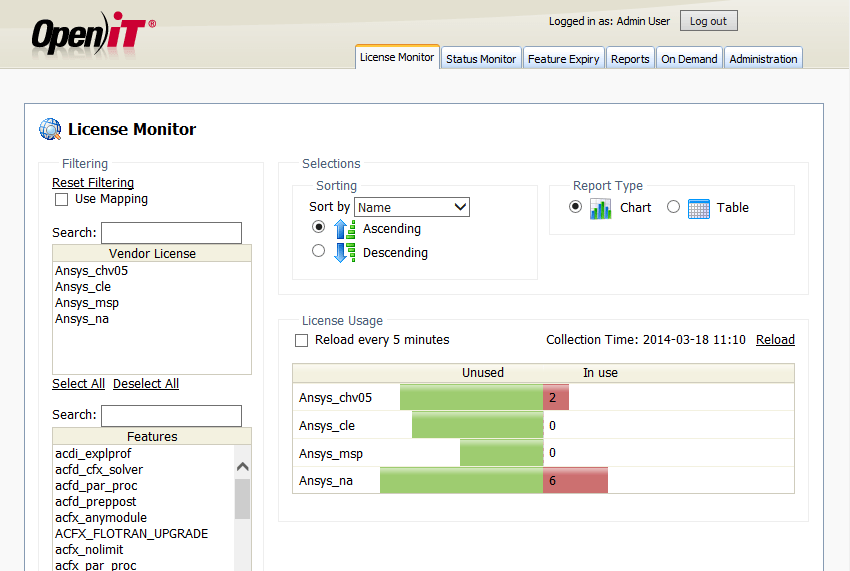Click the License Monitor globe icon
This screenshot has width=850, height=571.
50,129
